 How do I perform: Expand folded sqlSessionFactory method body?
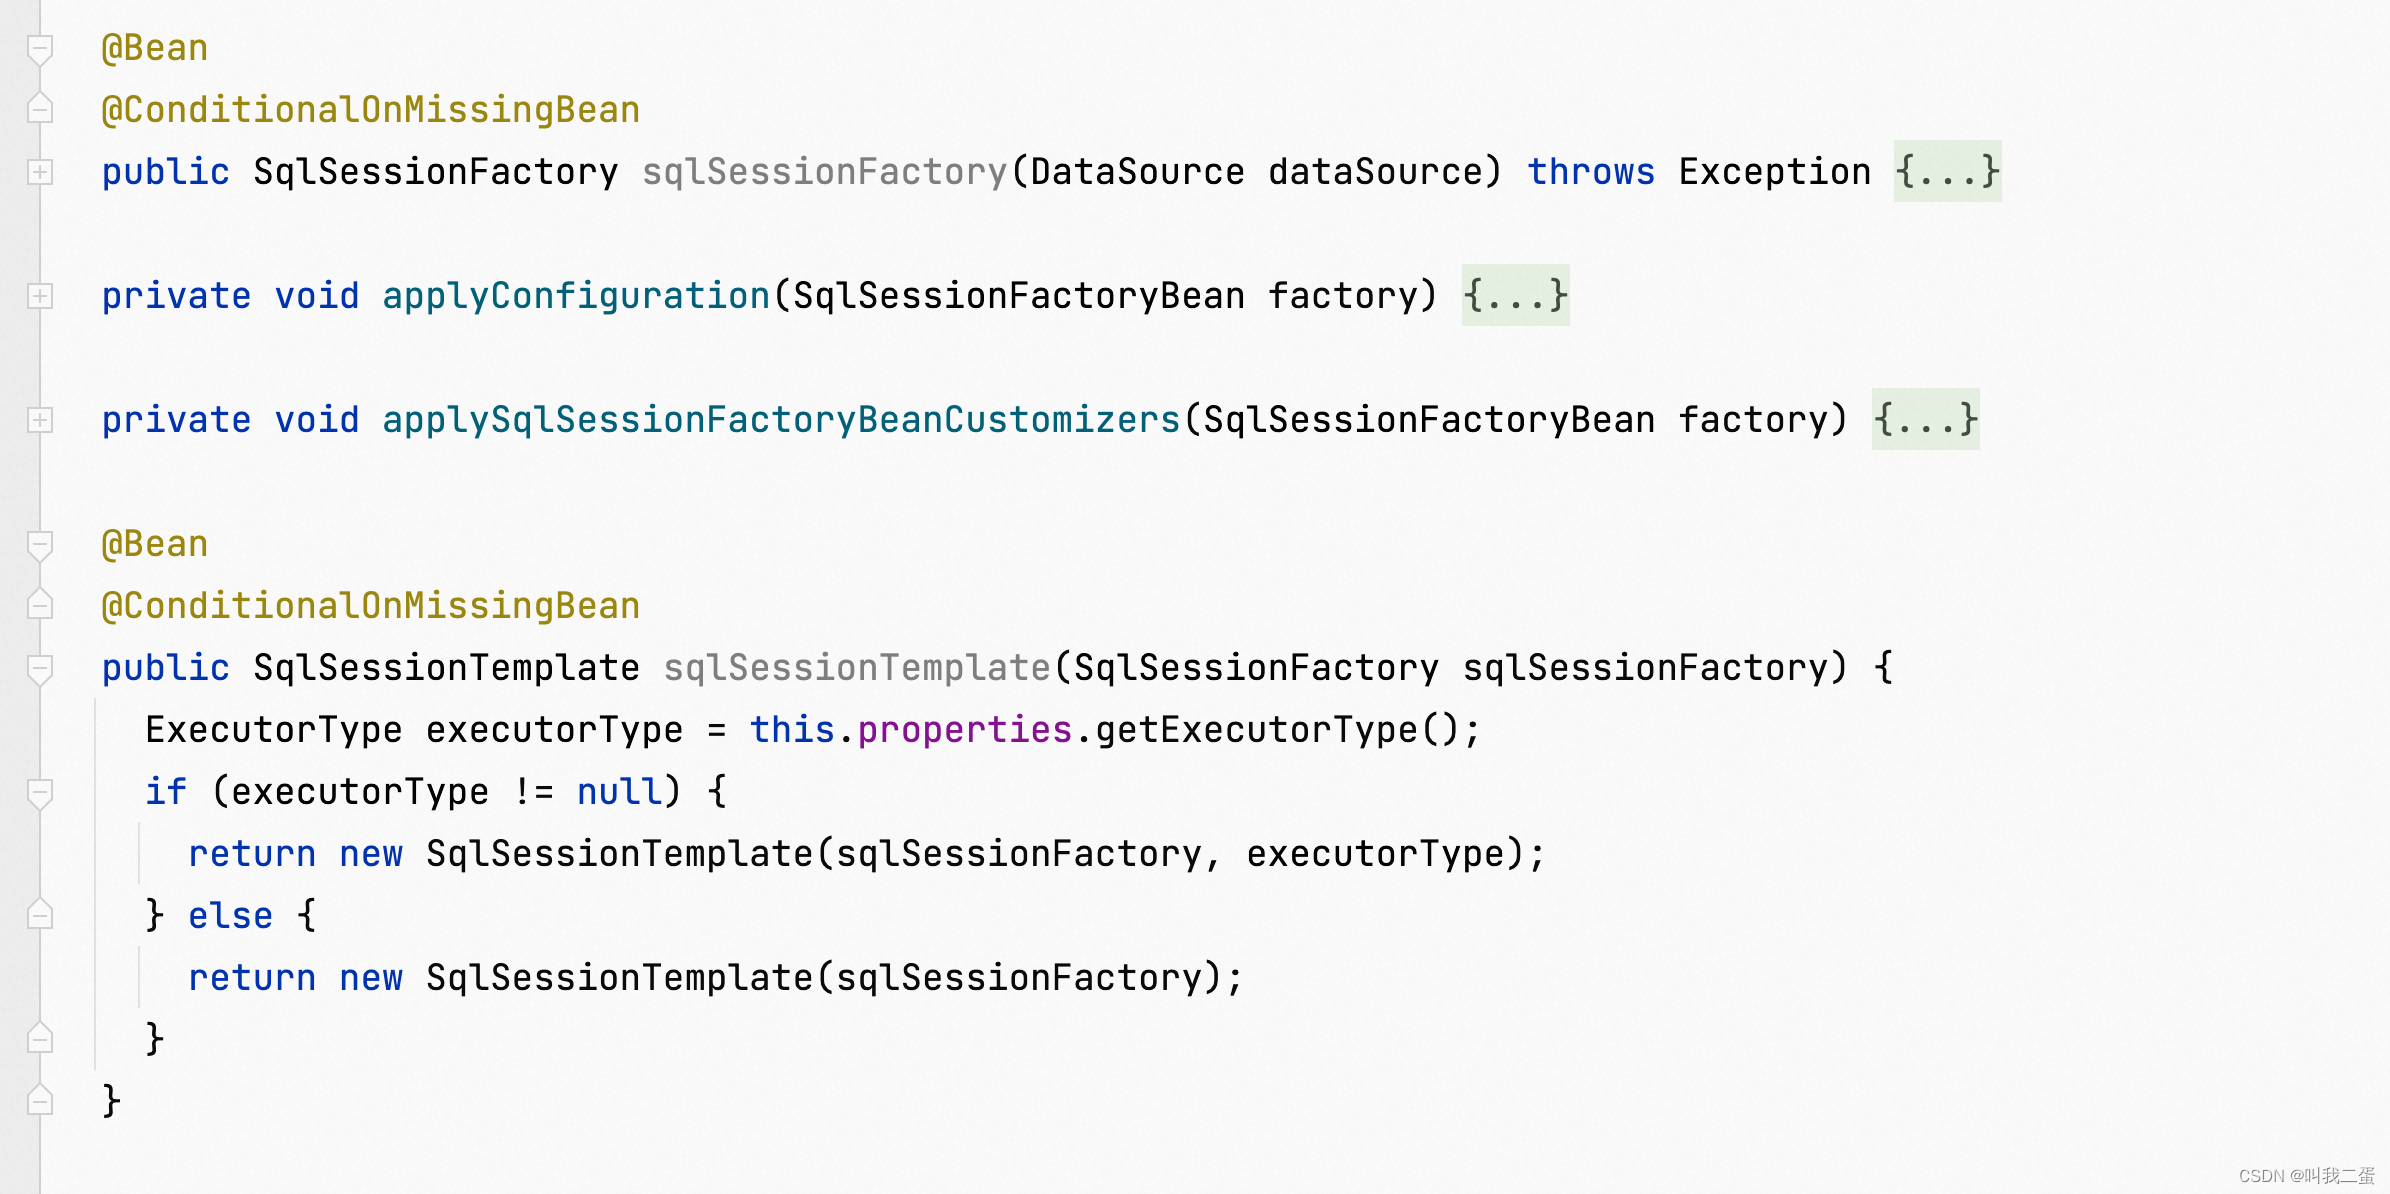coord(1947,172)
